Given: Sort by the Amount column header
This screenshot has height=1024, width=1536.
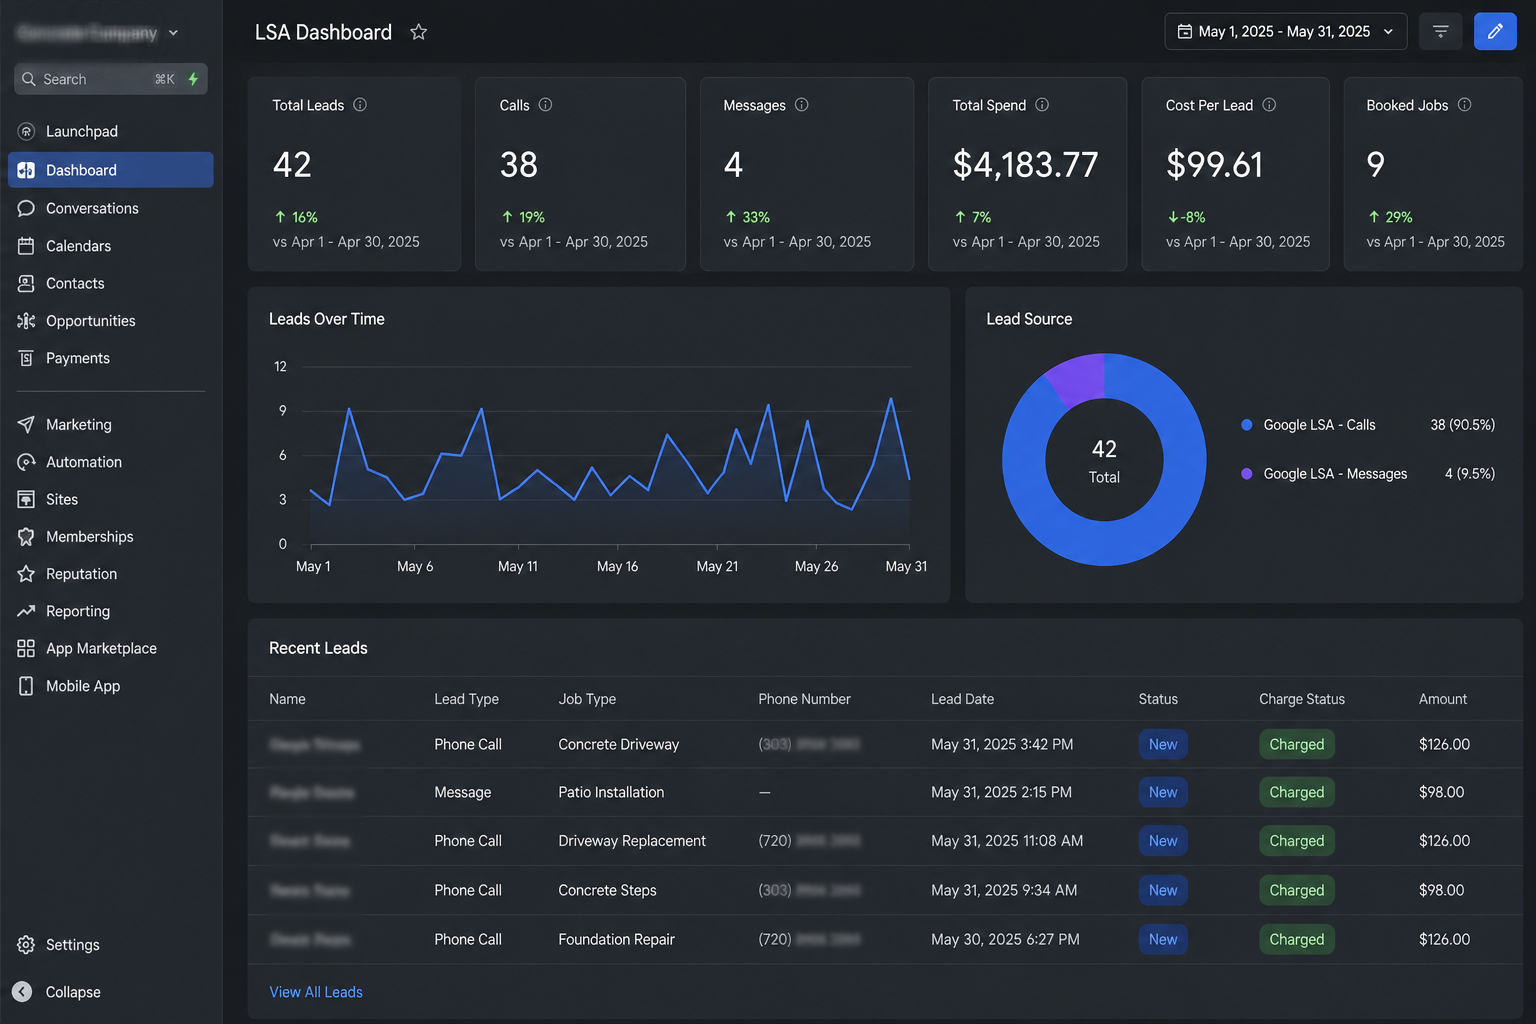Looking at the screenshot, I should click(1443, 699).
